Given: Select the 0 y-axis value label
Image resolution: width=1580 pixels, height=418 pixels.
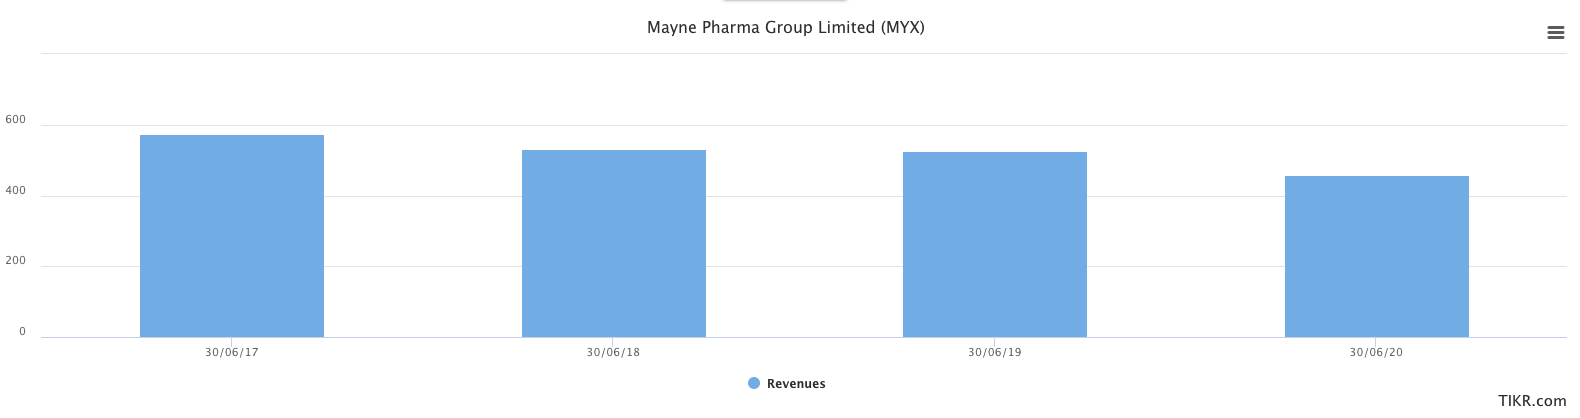Looking at the screenshot, I should tap(22, 332).
